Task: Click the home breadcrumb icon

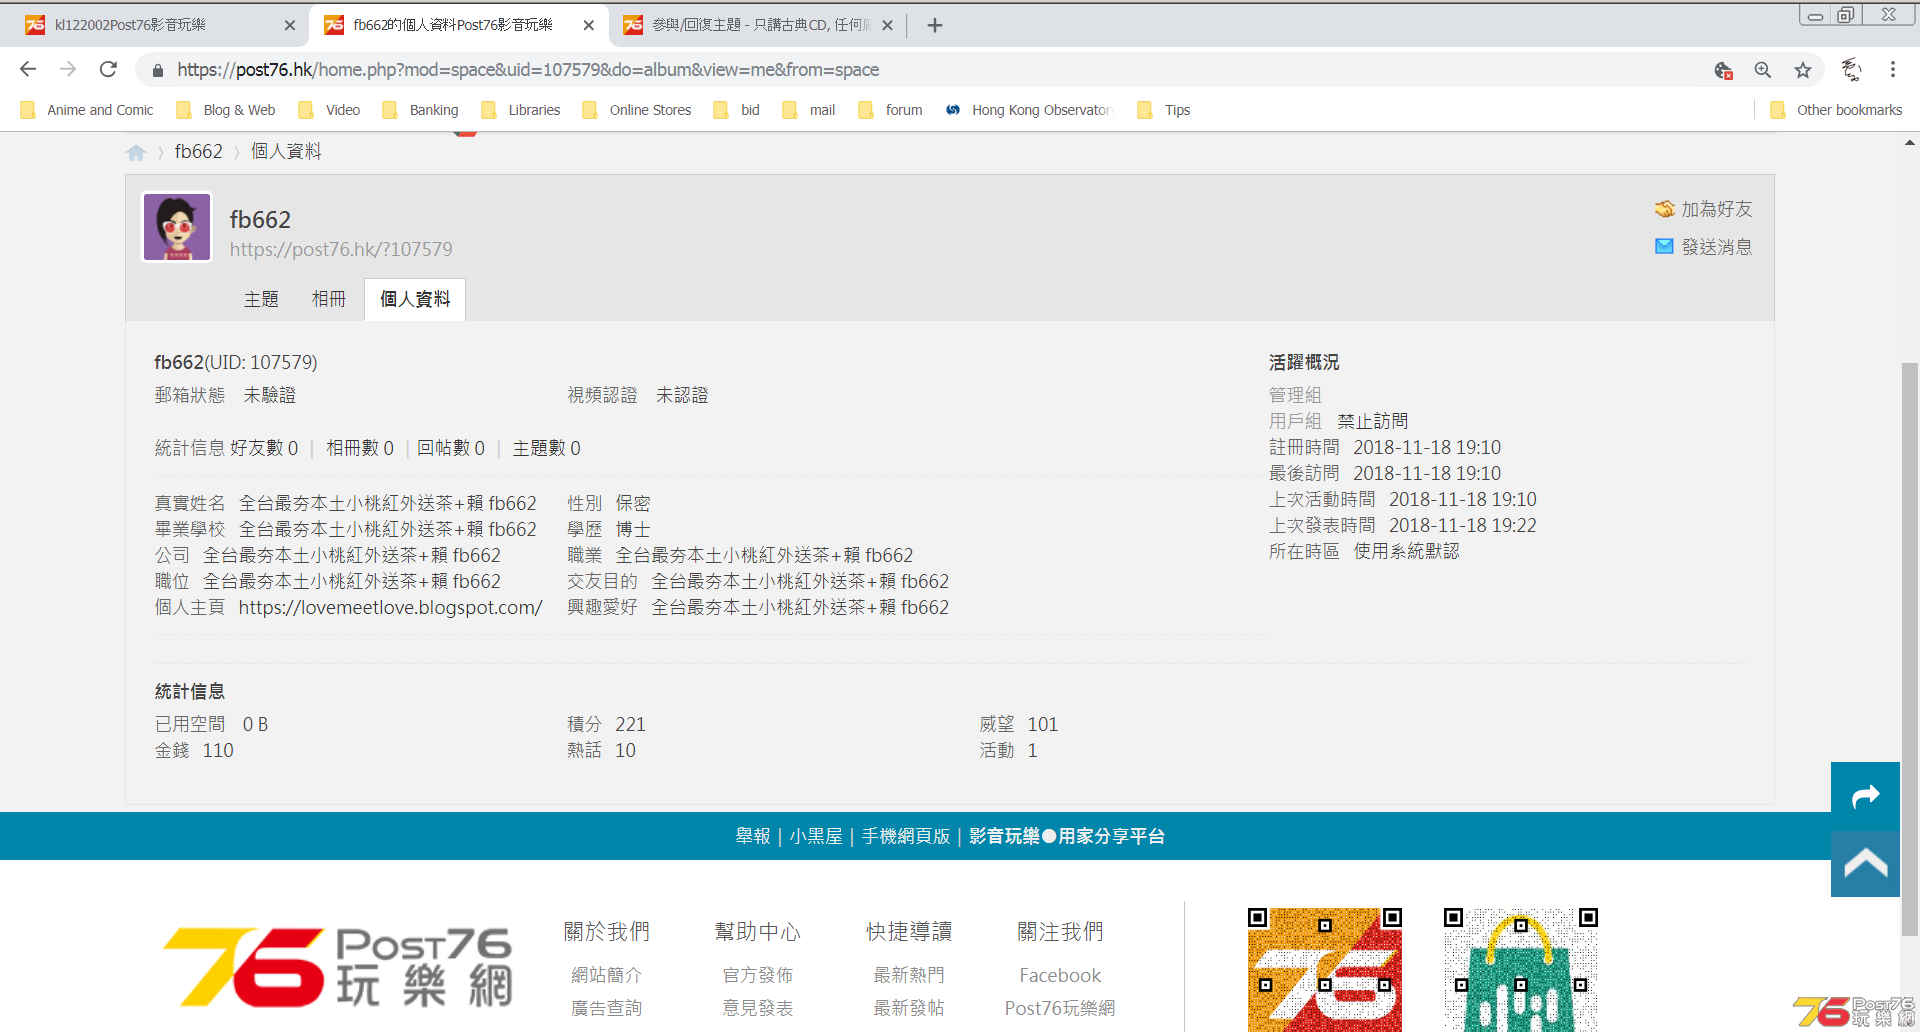Action: point(136,152)
